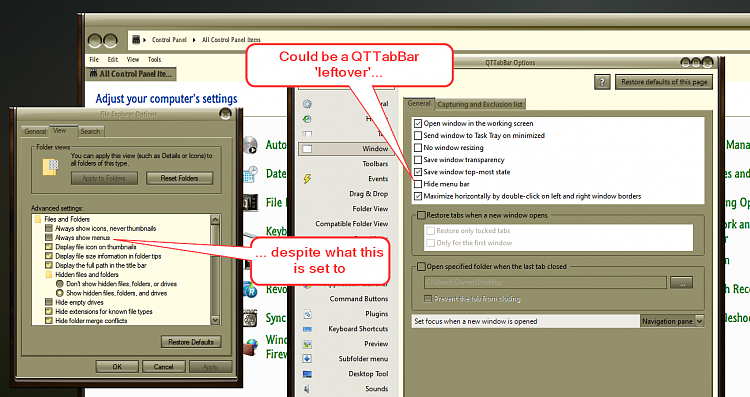Click the Events lightning bolt icon

[307, 179]
